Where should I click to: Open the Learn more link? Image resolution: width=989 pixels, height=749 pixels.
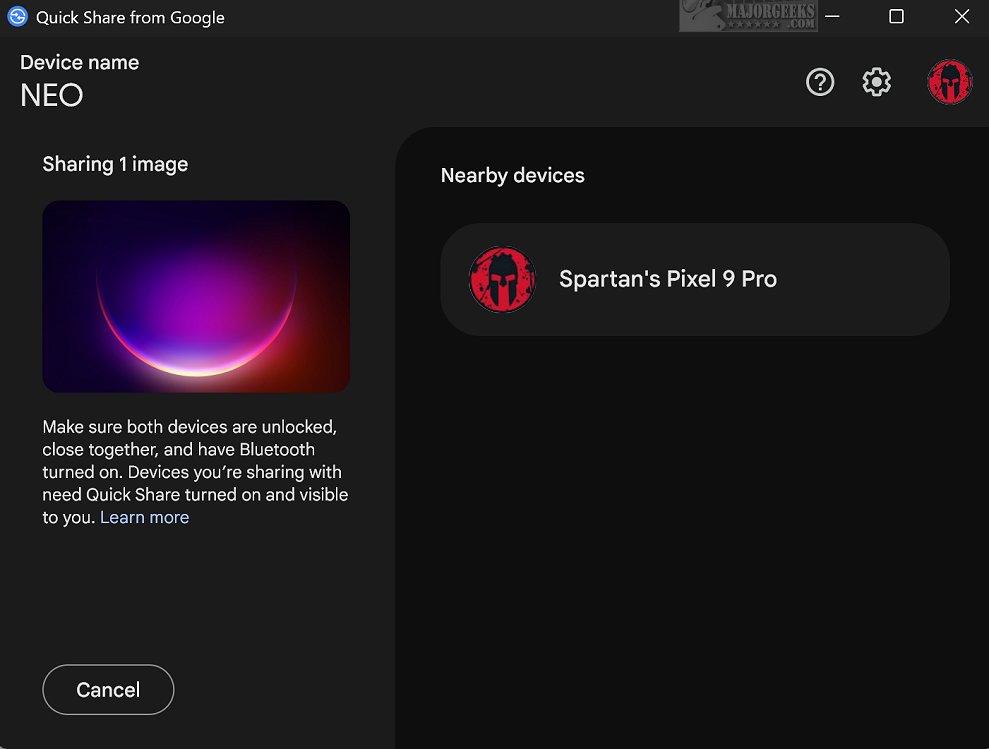(x=144, y=517)
